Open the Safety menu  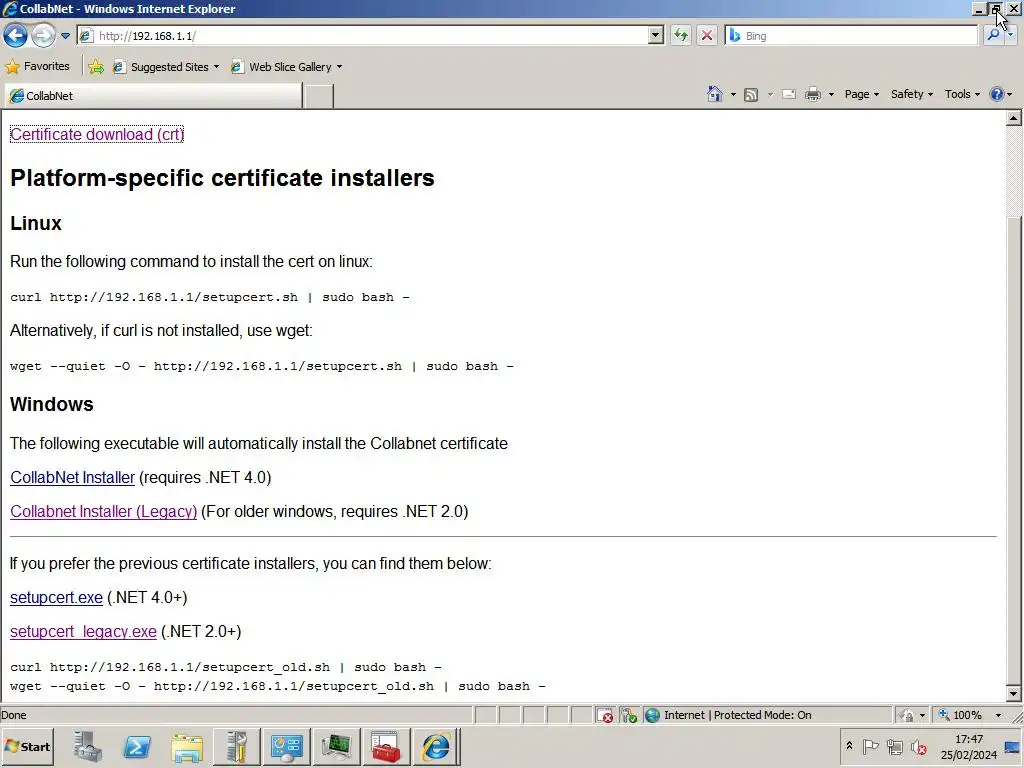(912, 94)
